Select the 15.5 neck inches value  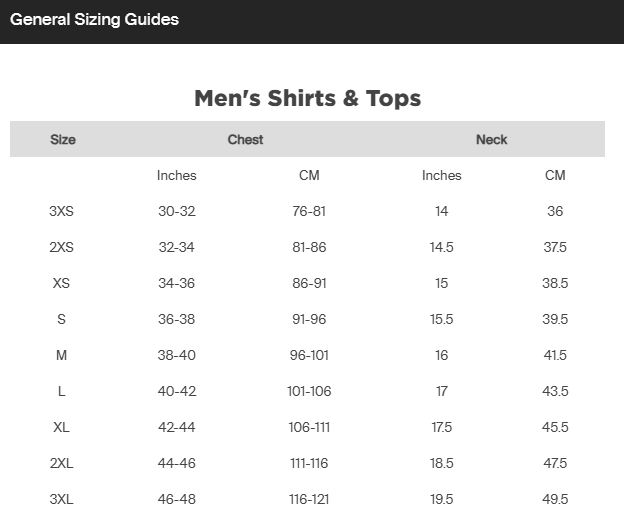(441, 319)
